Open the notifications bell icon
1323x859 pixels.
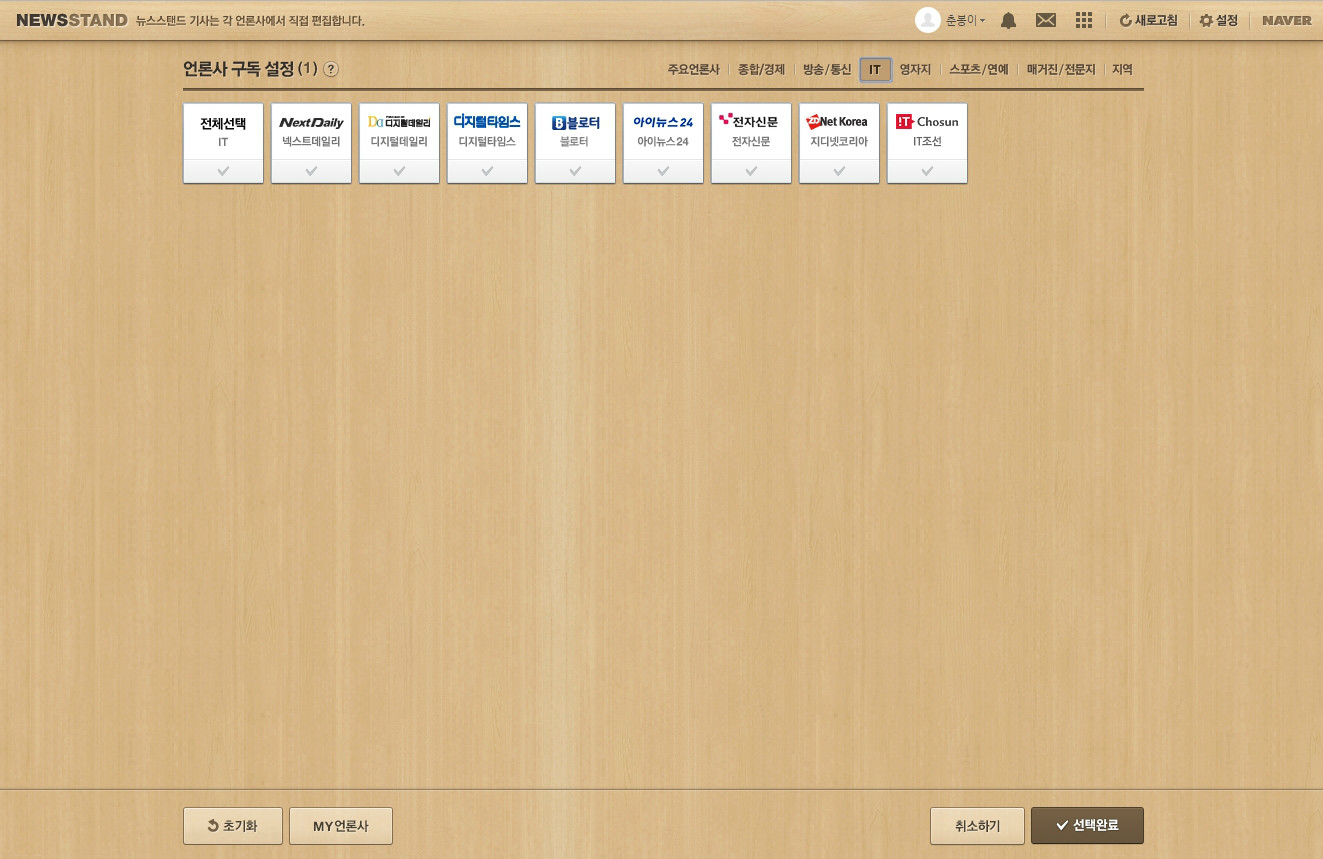coord(1008,20)
